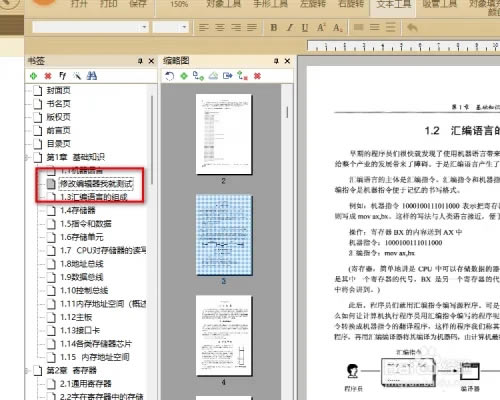Select the page 4 thumbnail

(224, 336)
